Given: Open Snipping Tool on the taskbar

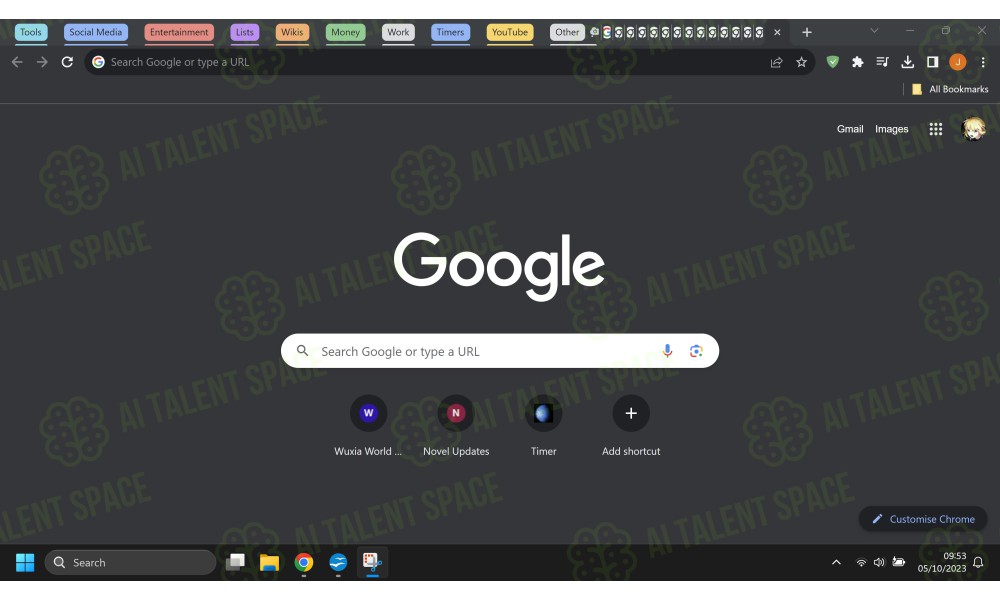Looking at the screenshot, I should click(x=372, y=562).
